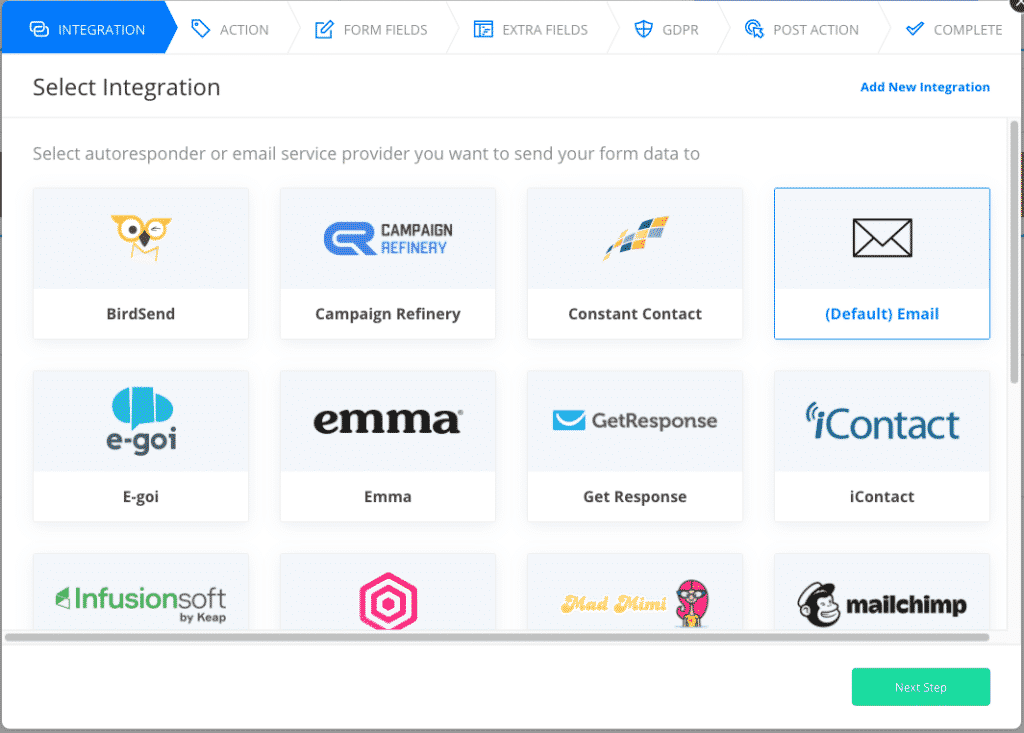Select the BirdSend owl logo
1024x733 pixels.
(141, 237)
